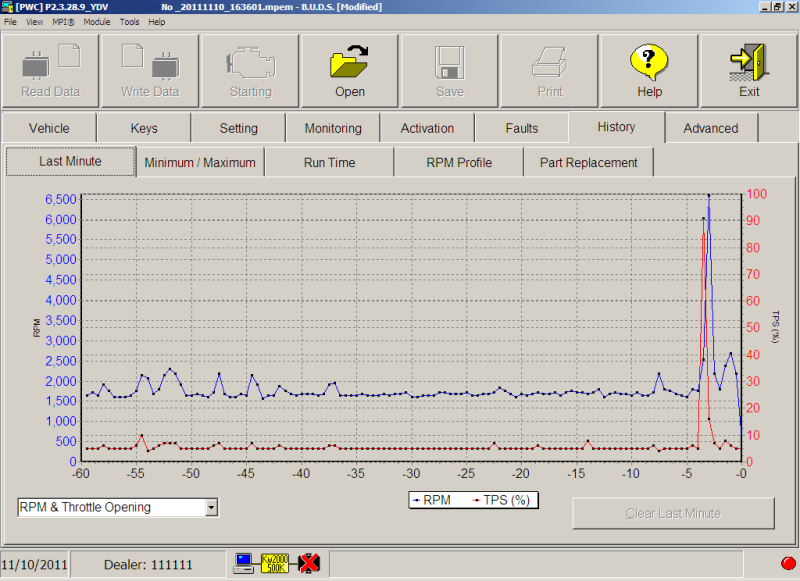
Task: Click the -60 time axis label
Action: (81, 473)
